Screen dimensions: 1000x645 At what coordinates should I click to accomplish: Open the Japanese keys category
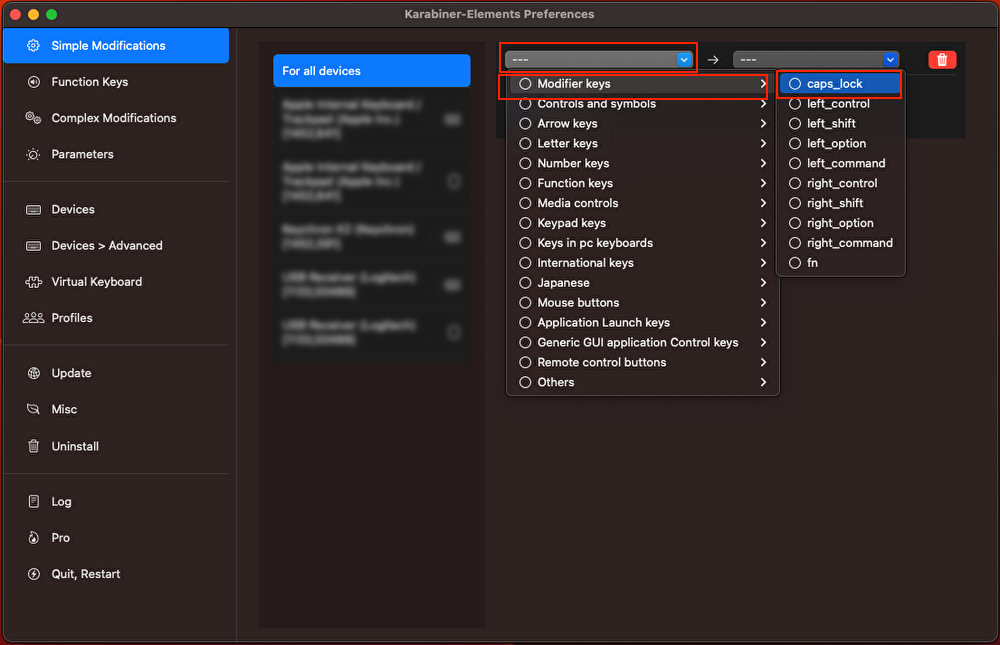click(x=642, y=283)
